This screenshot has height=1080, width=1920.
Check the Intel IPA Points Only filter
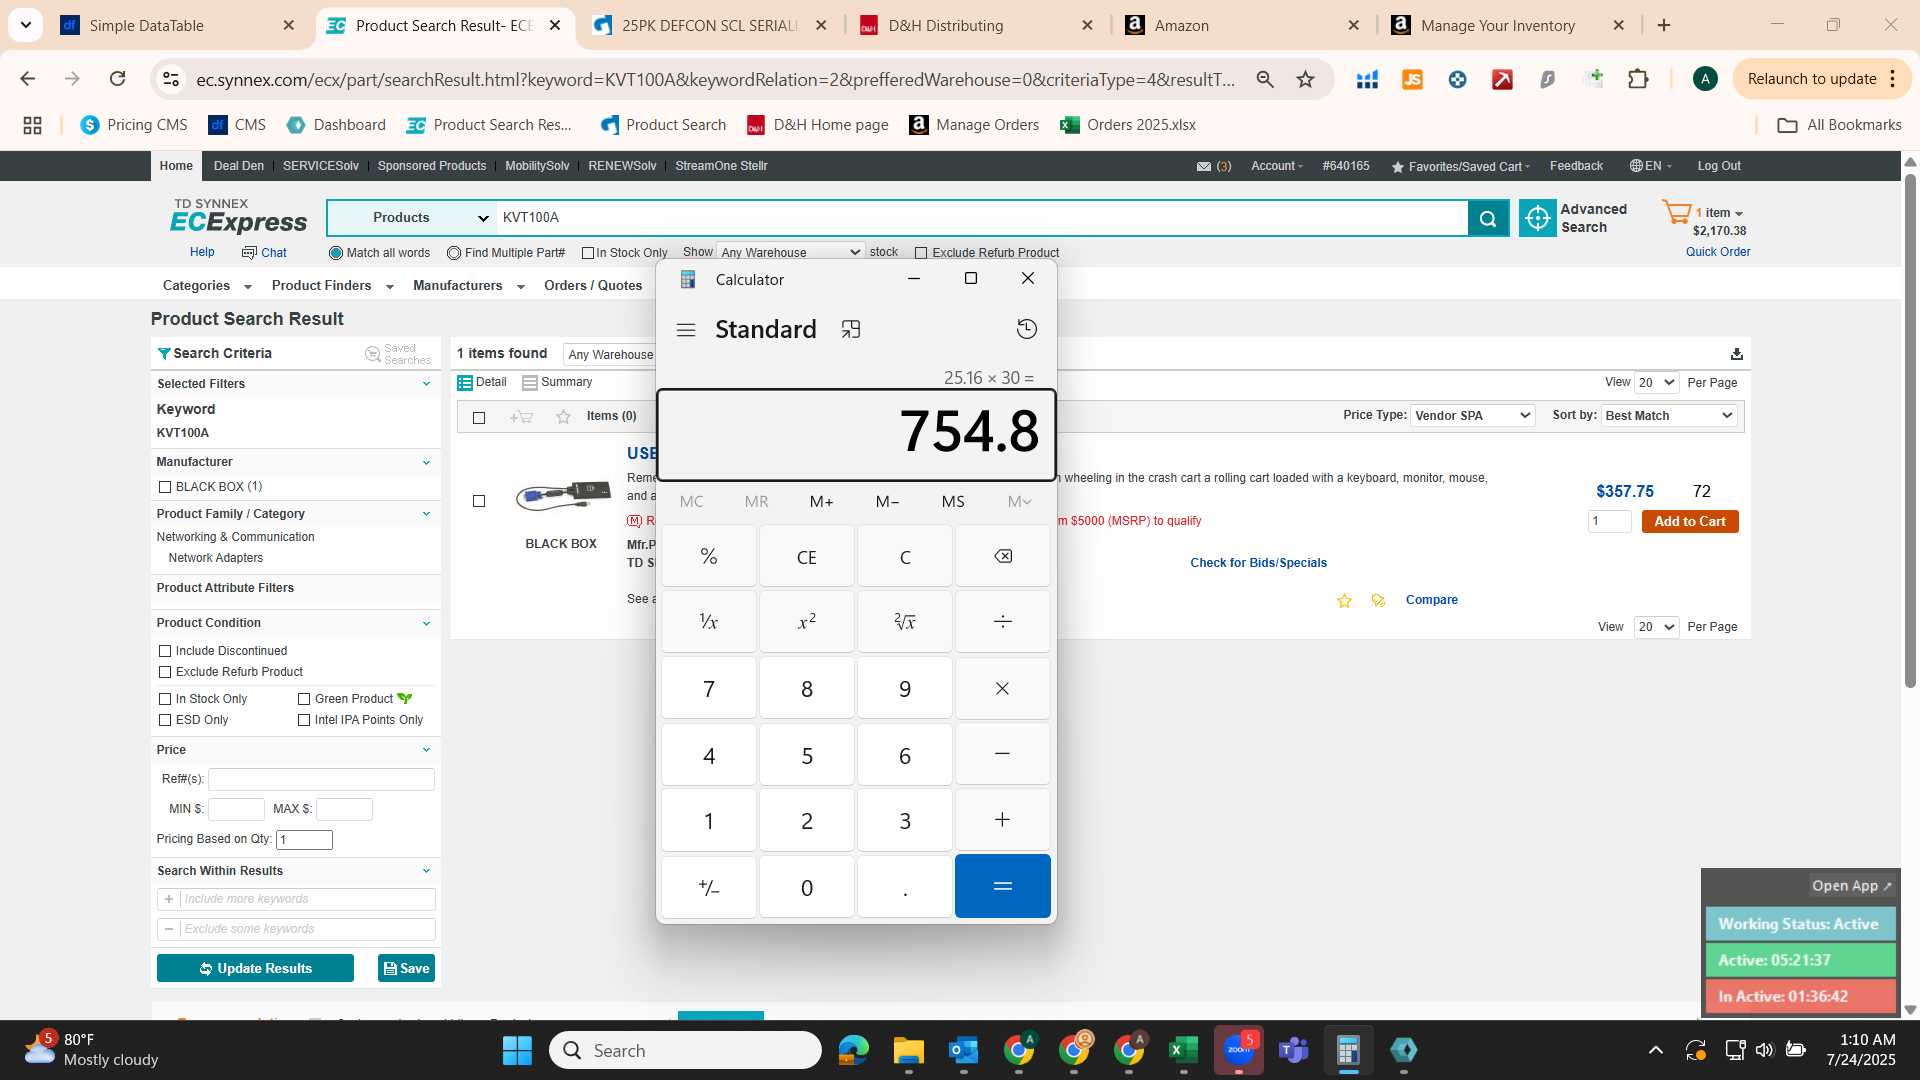coord(304,720)
